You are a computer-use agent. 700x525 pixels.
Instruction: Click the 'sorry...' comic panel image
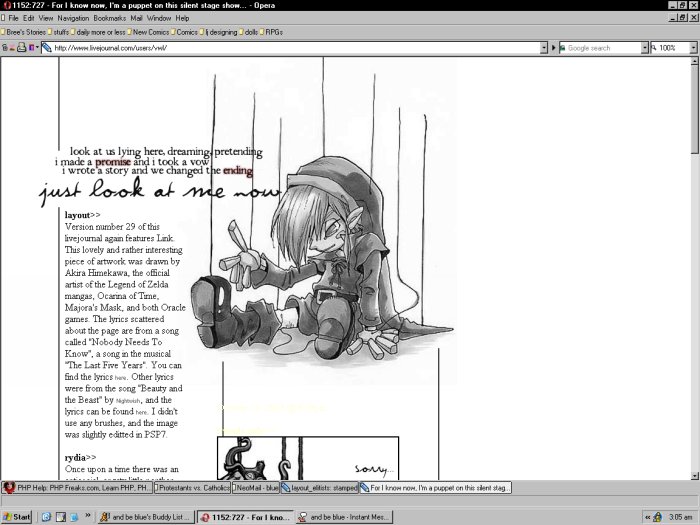coord(308,458)
